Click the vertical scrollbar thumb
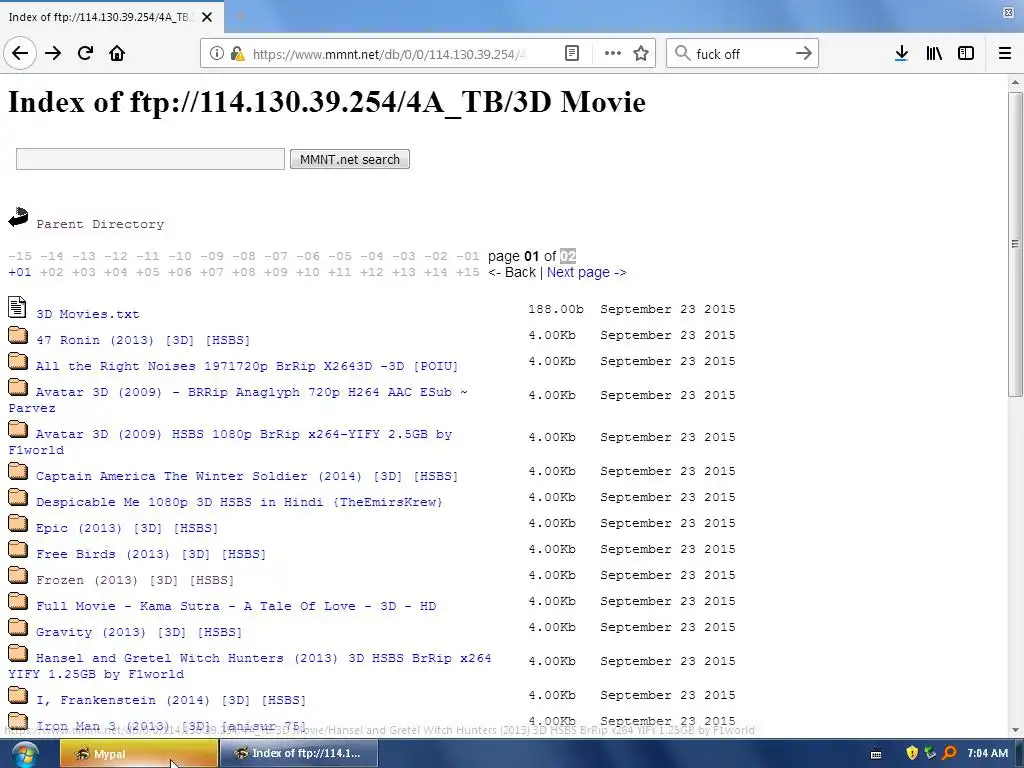This screenshot has width=1024, height=768. (x=1015, y=244)
